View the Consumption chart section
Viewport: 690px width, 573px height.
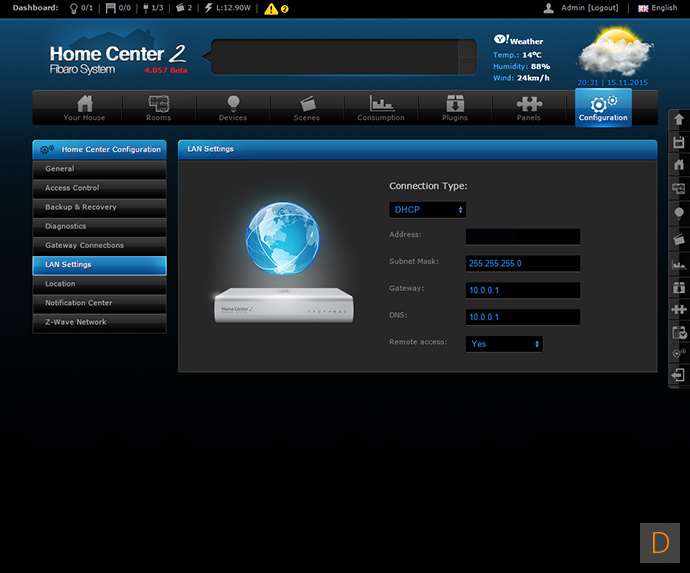click(381, 108)
